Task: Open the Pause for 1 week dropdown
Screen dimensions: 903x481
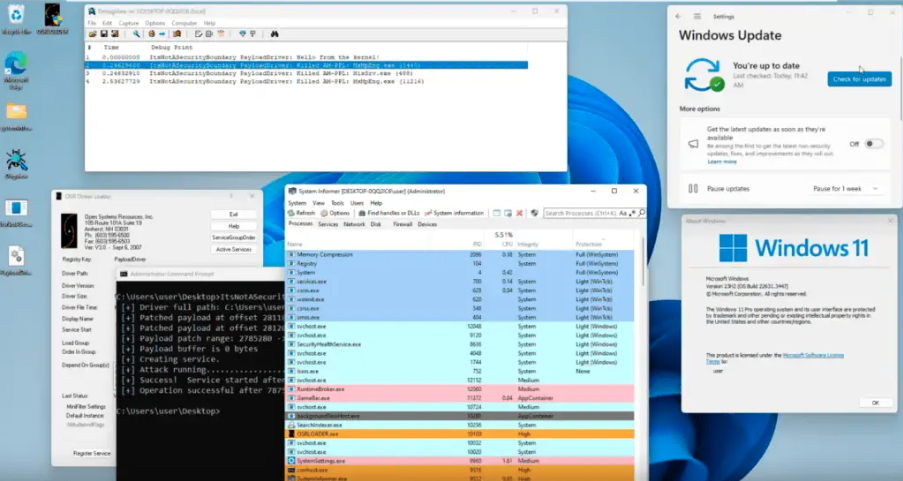Action: pyautogui.click(x=846, y=188)
